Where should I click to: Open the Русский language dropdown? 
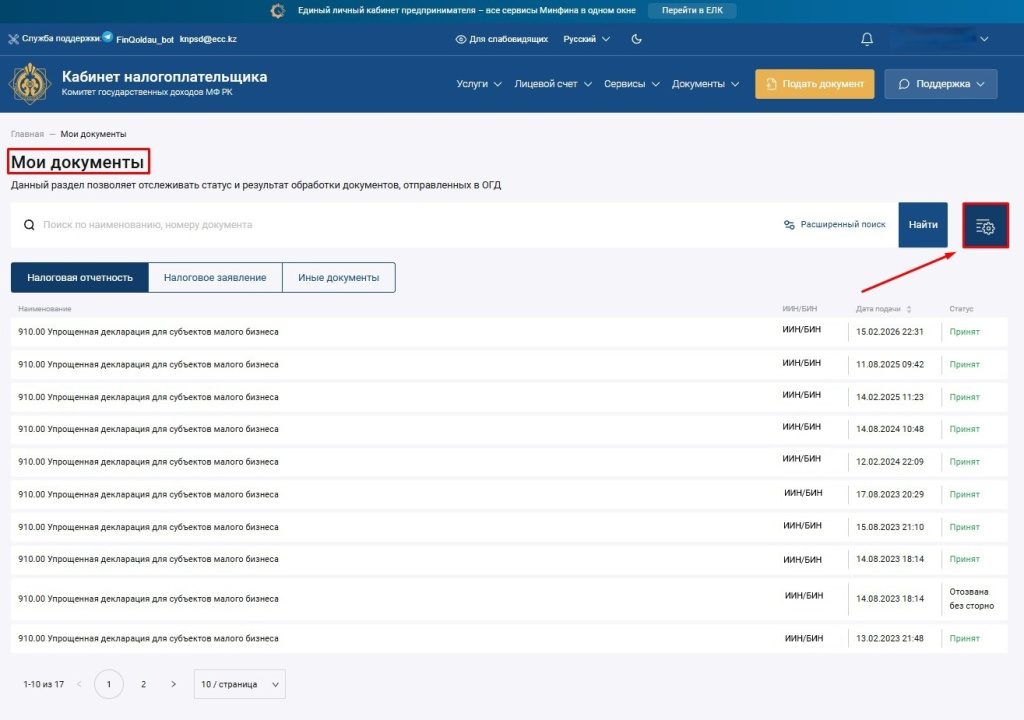tap(585, 38)
